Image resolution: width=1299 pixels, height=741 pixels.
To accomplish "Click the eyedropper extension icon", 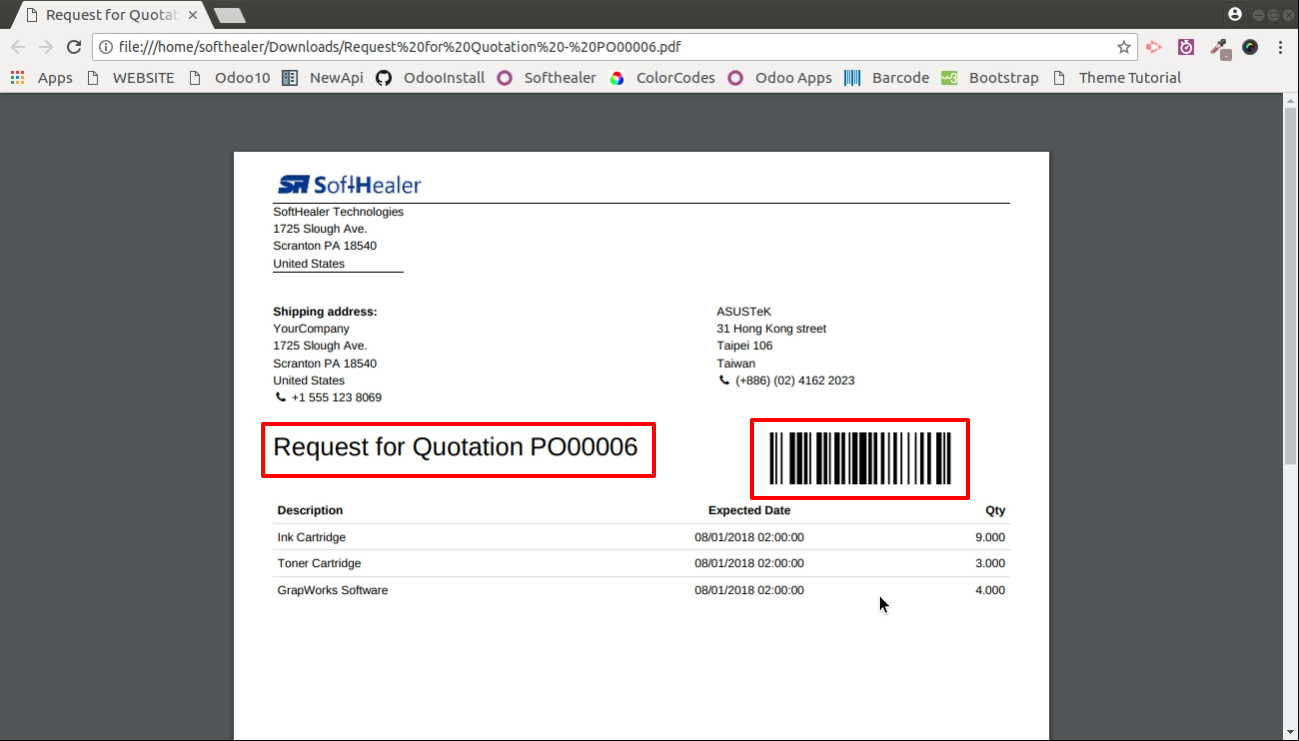I will 1218,47.
